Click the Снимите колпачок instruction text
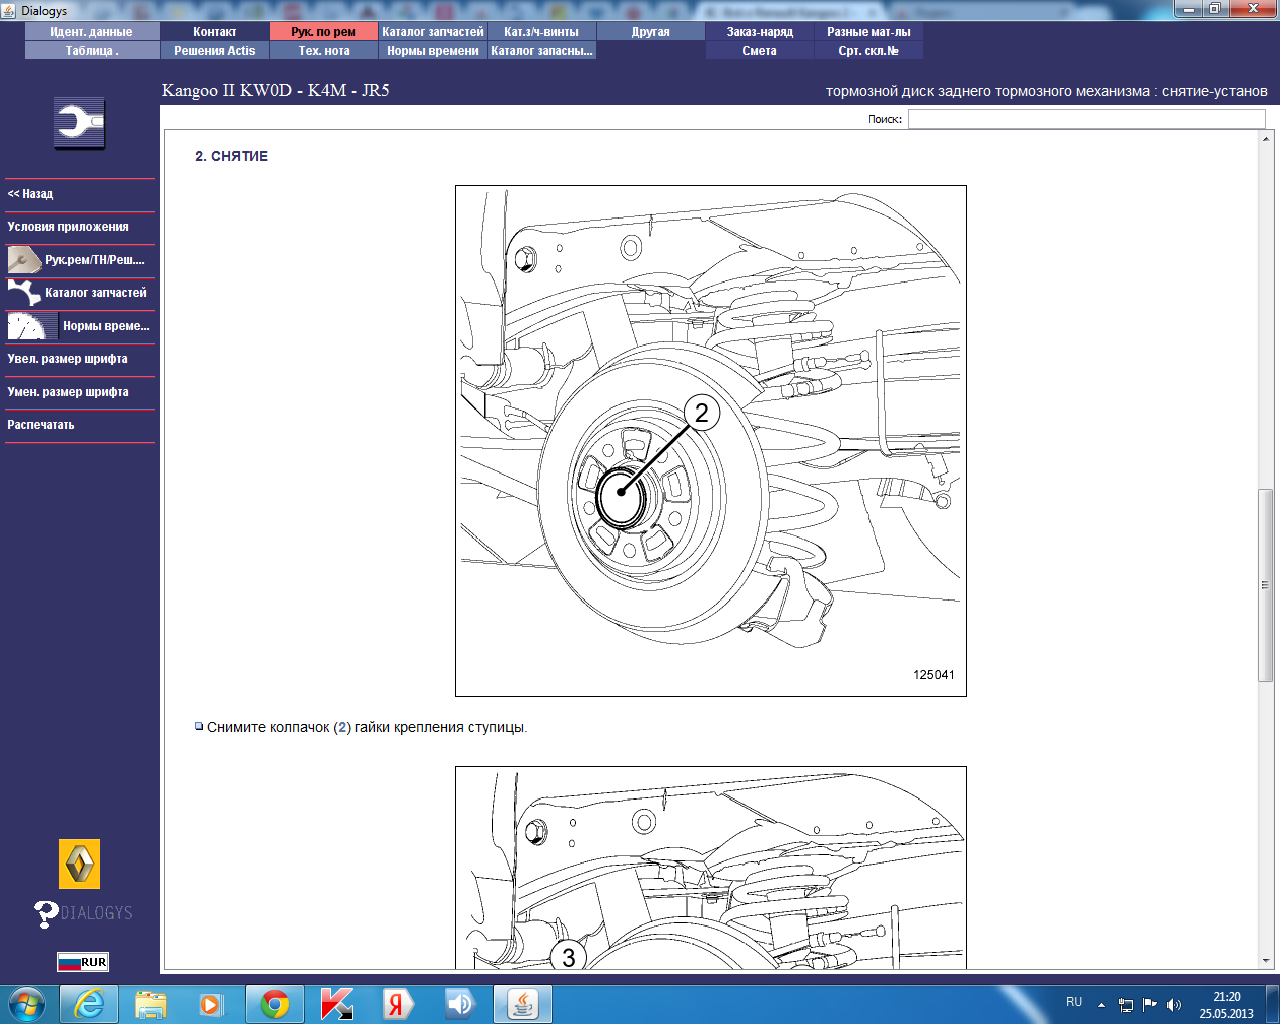This screenshot has height=1024, width=1280. (367, 727)
